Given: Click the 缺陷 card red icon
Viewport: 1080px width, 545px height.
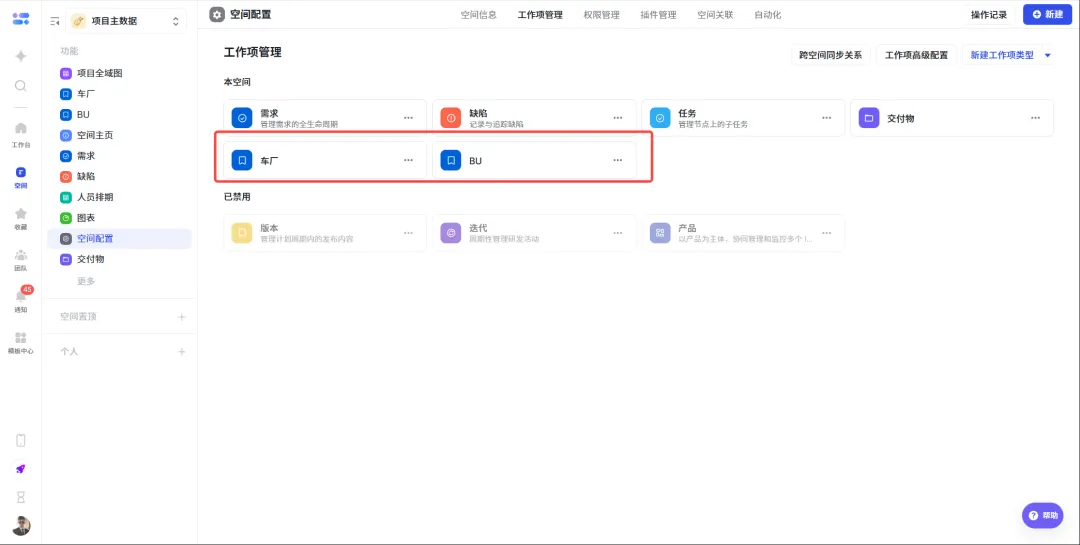Looking at the screenshot, I should [x=450, y=118].
